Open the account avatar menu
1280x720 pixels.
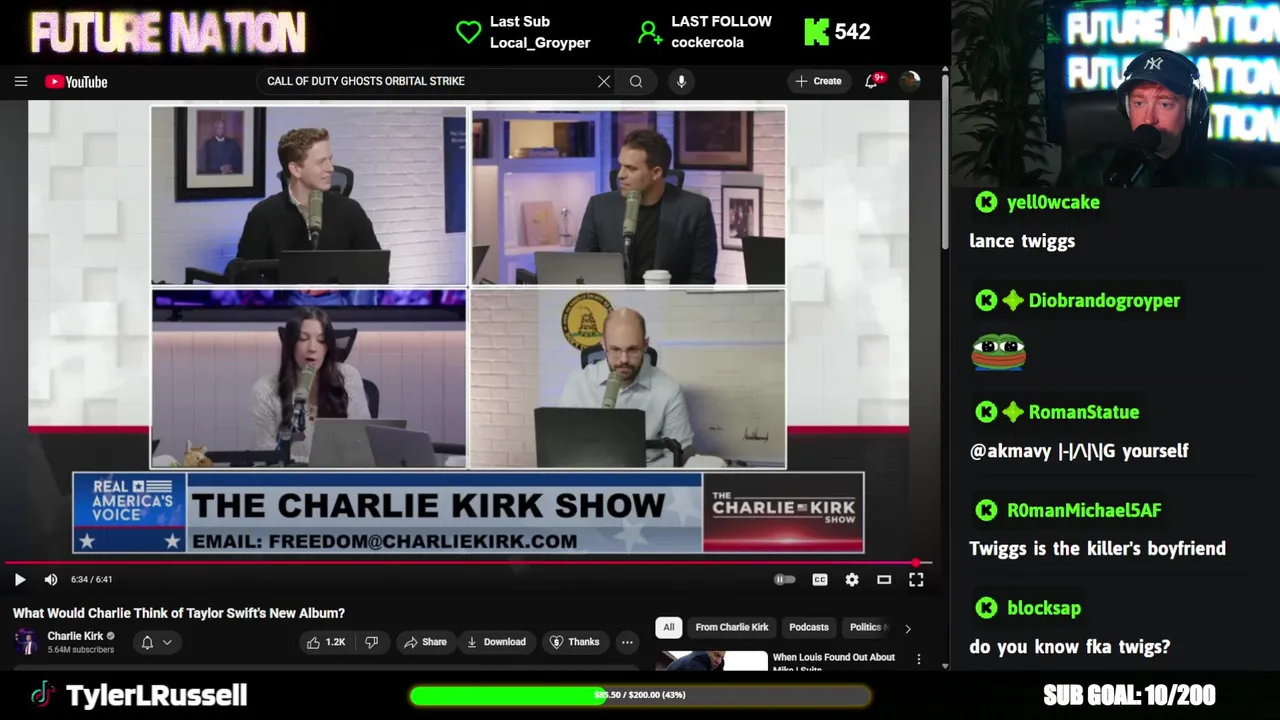(910, 81)
